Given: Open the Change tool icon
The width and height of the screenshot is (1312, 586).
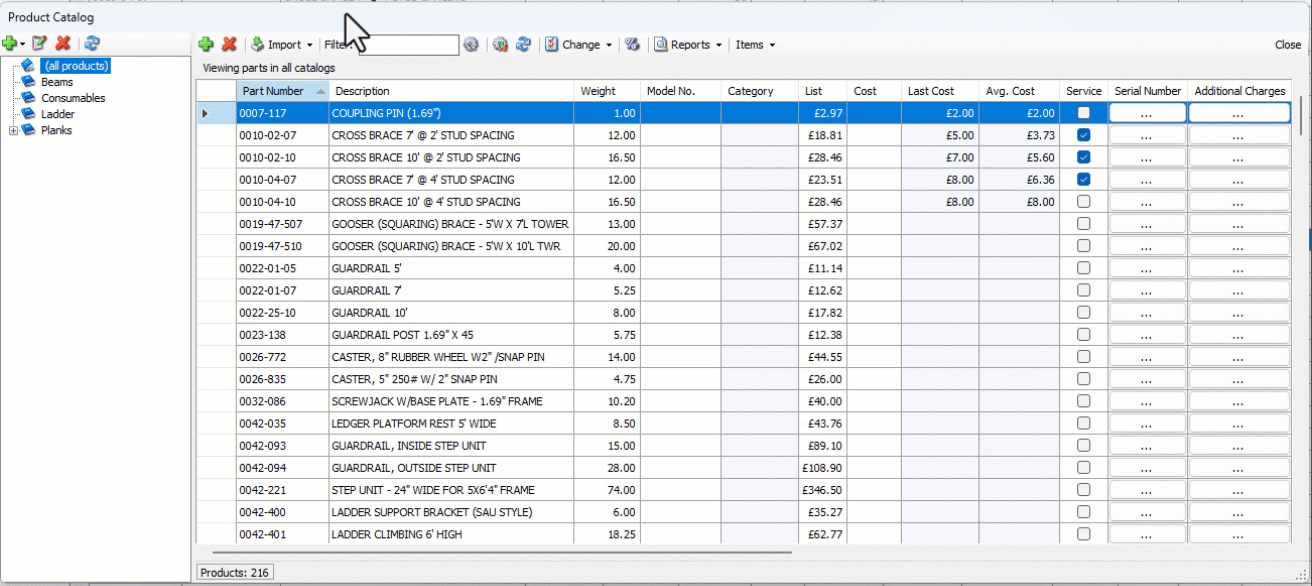Looking at the screenshot, I should [552, 44].
